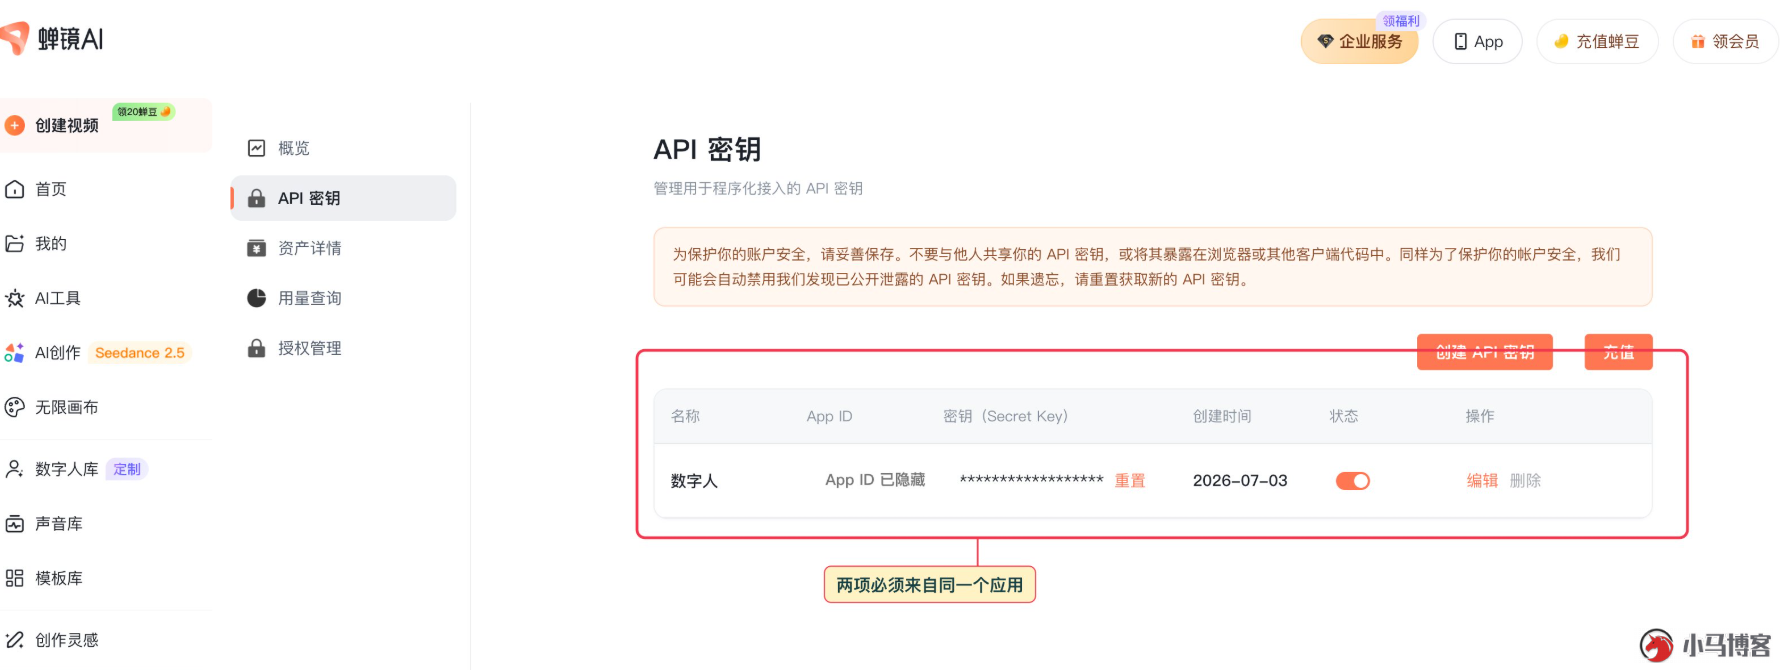This screenshot has width=1780, height=670.
Task: Open 创作灵感 pencil icon
Action: pyautogui.click(x=15, y=640)
